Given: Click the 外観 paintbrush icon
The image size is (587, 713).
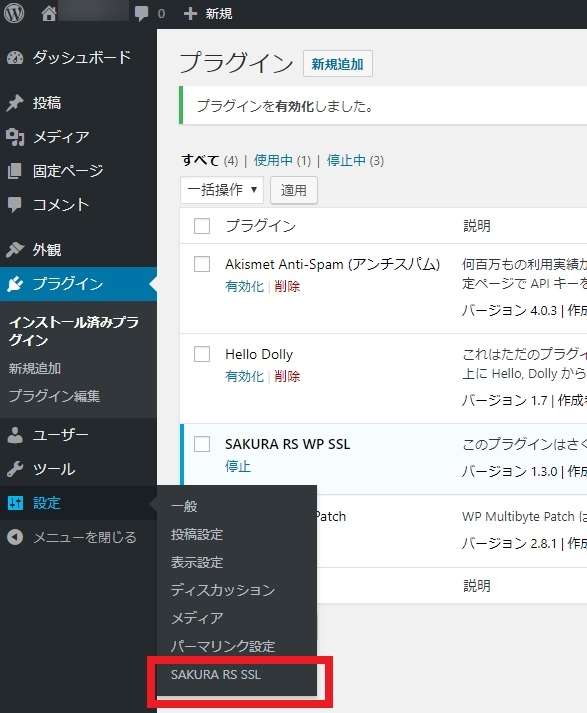Looking at the screenshot, I should [15, 250].
